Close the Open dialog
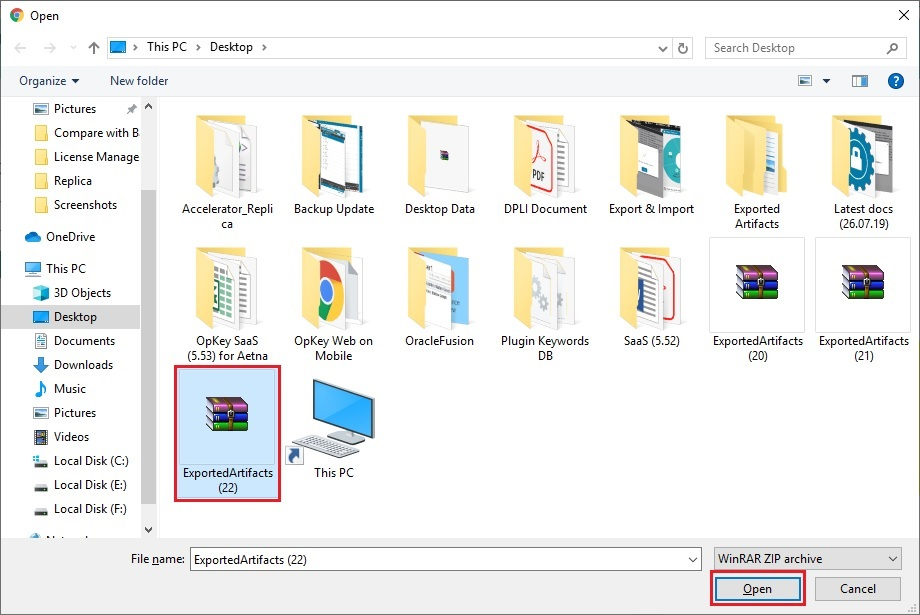This screenshot has width=920, height=615. (x=904, y=15)
